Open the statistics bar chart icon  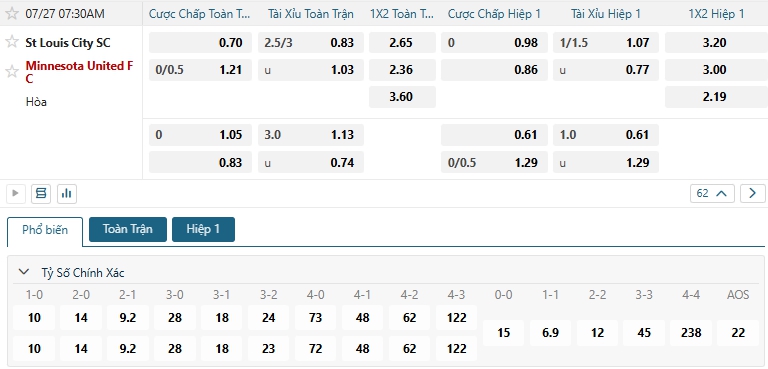(x=67, y=194)
